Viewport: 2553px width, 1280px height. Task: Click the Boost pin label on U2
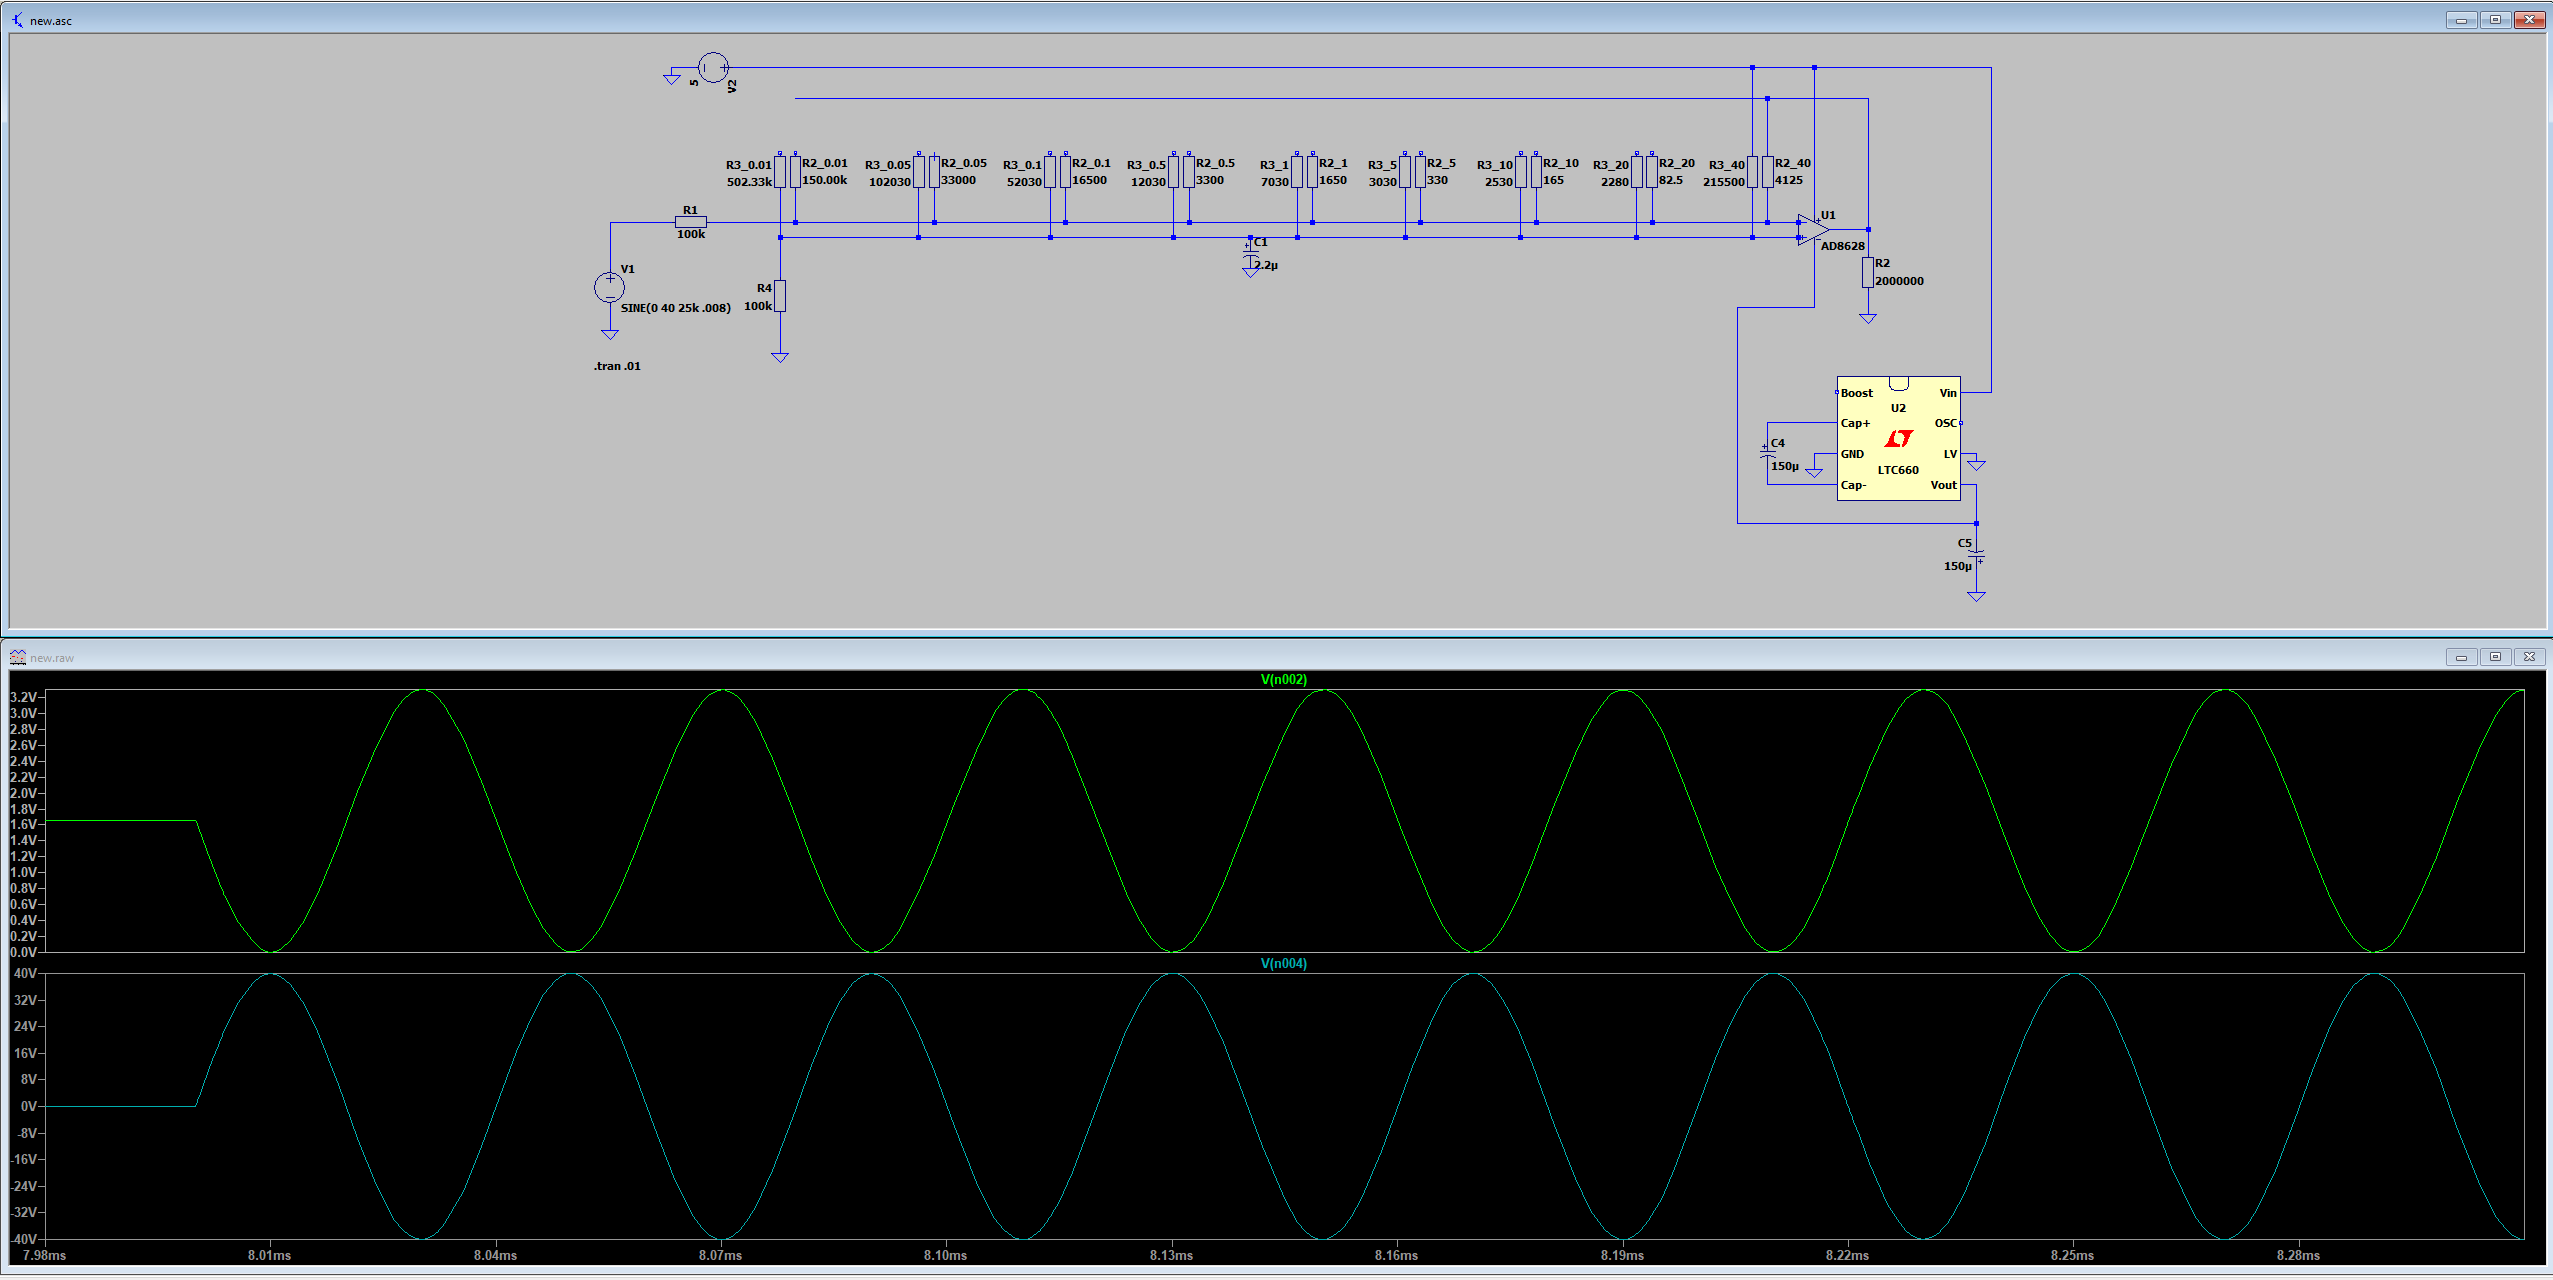pyautogui.click(x=1857, y=393)
